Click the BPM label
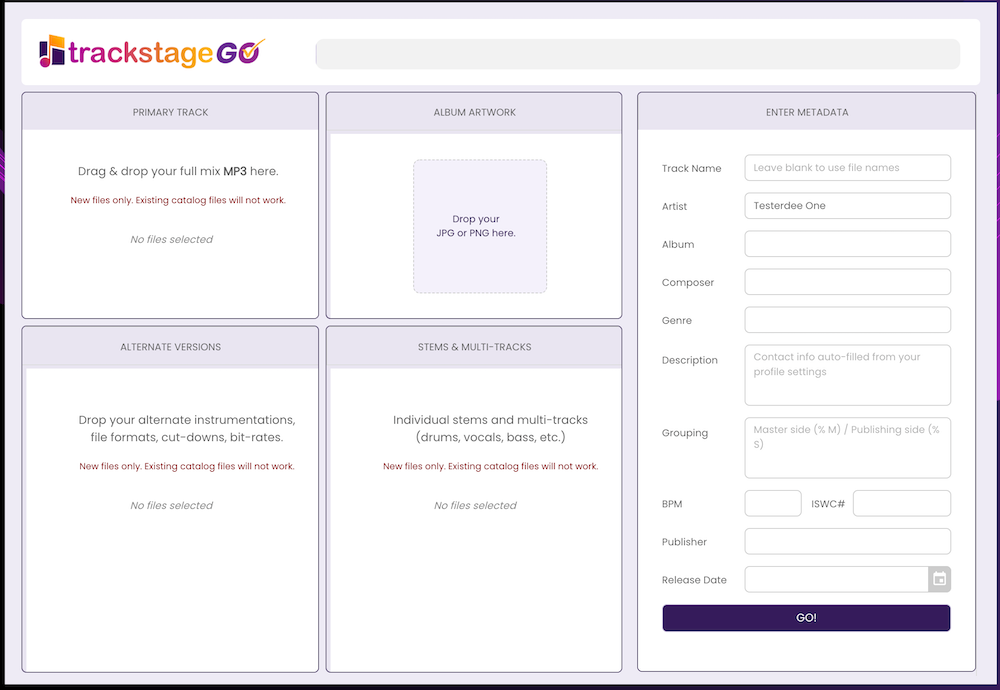The width and height of the screenshot is (1000, 690). pos(672,504)
